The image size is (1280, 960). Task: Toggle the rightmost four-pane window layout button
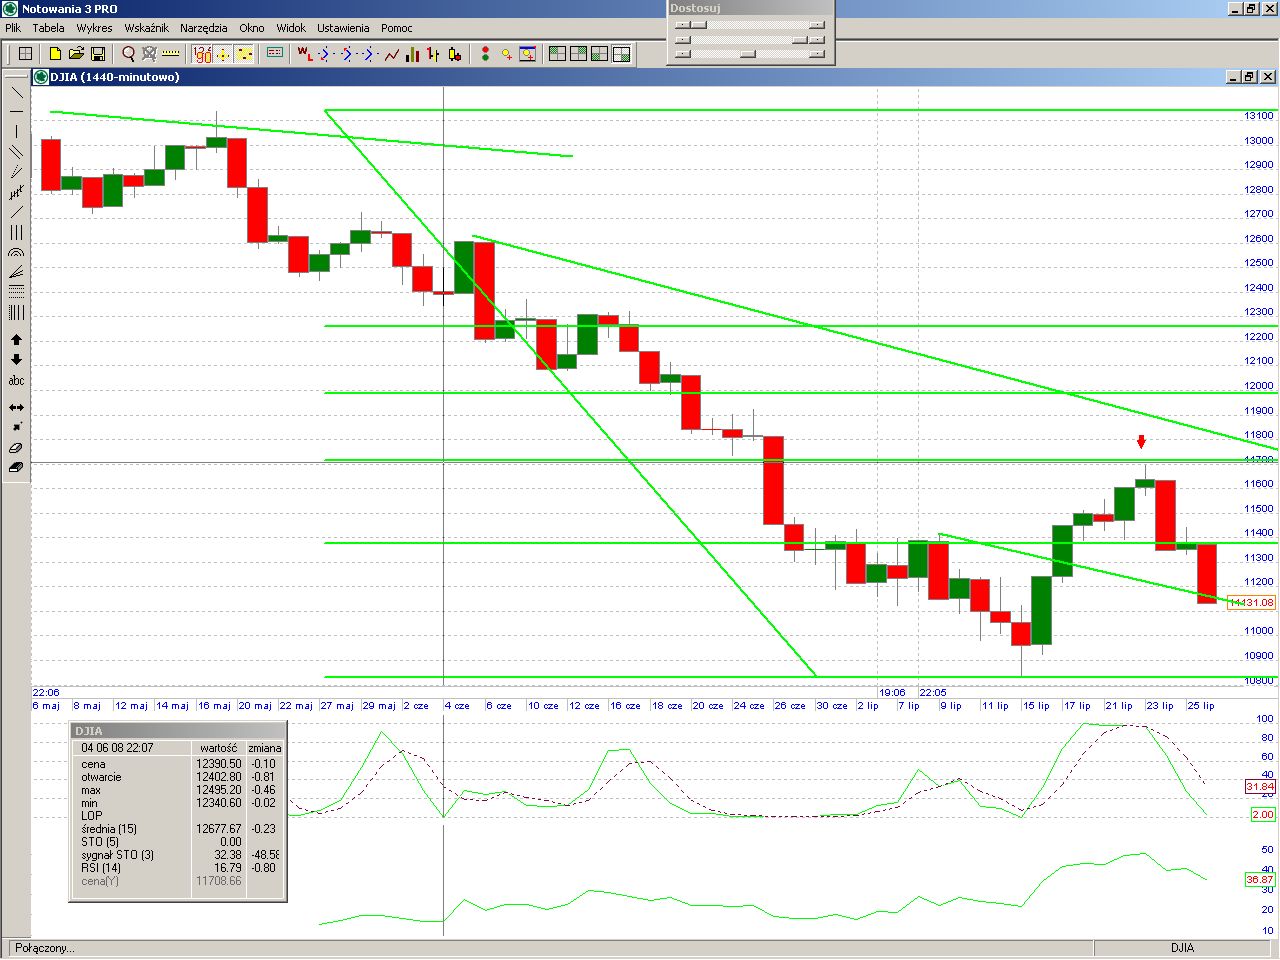pyautogui.click(x=621, y=54)
